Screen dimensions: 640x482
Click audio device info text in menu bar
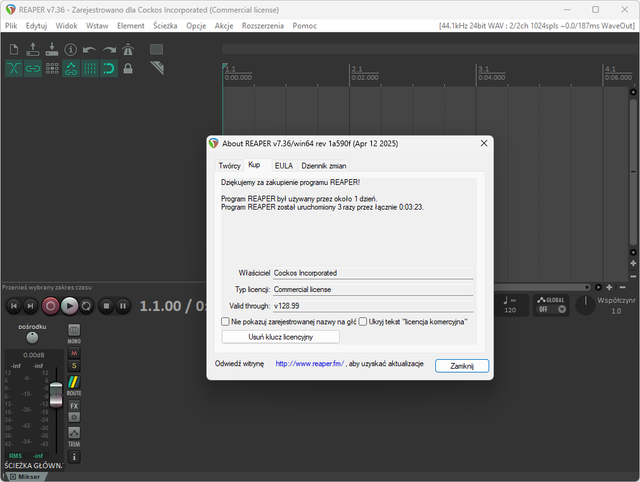click(537, 26)
